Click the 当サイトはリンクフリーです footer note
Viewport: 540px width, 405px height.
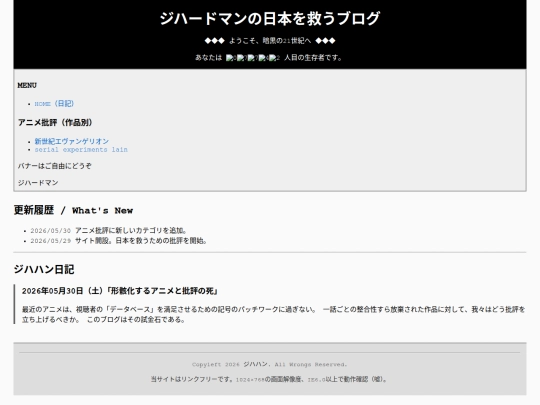(270, 380)
